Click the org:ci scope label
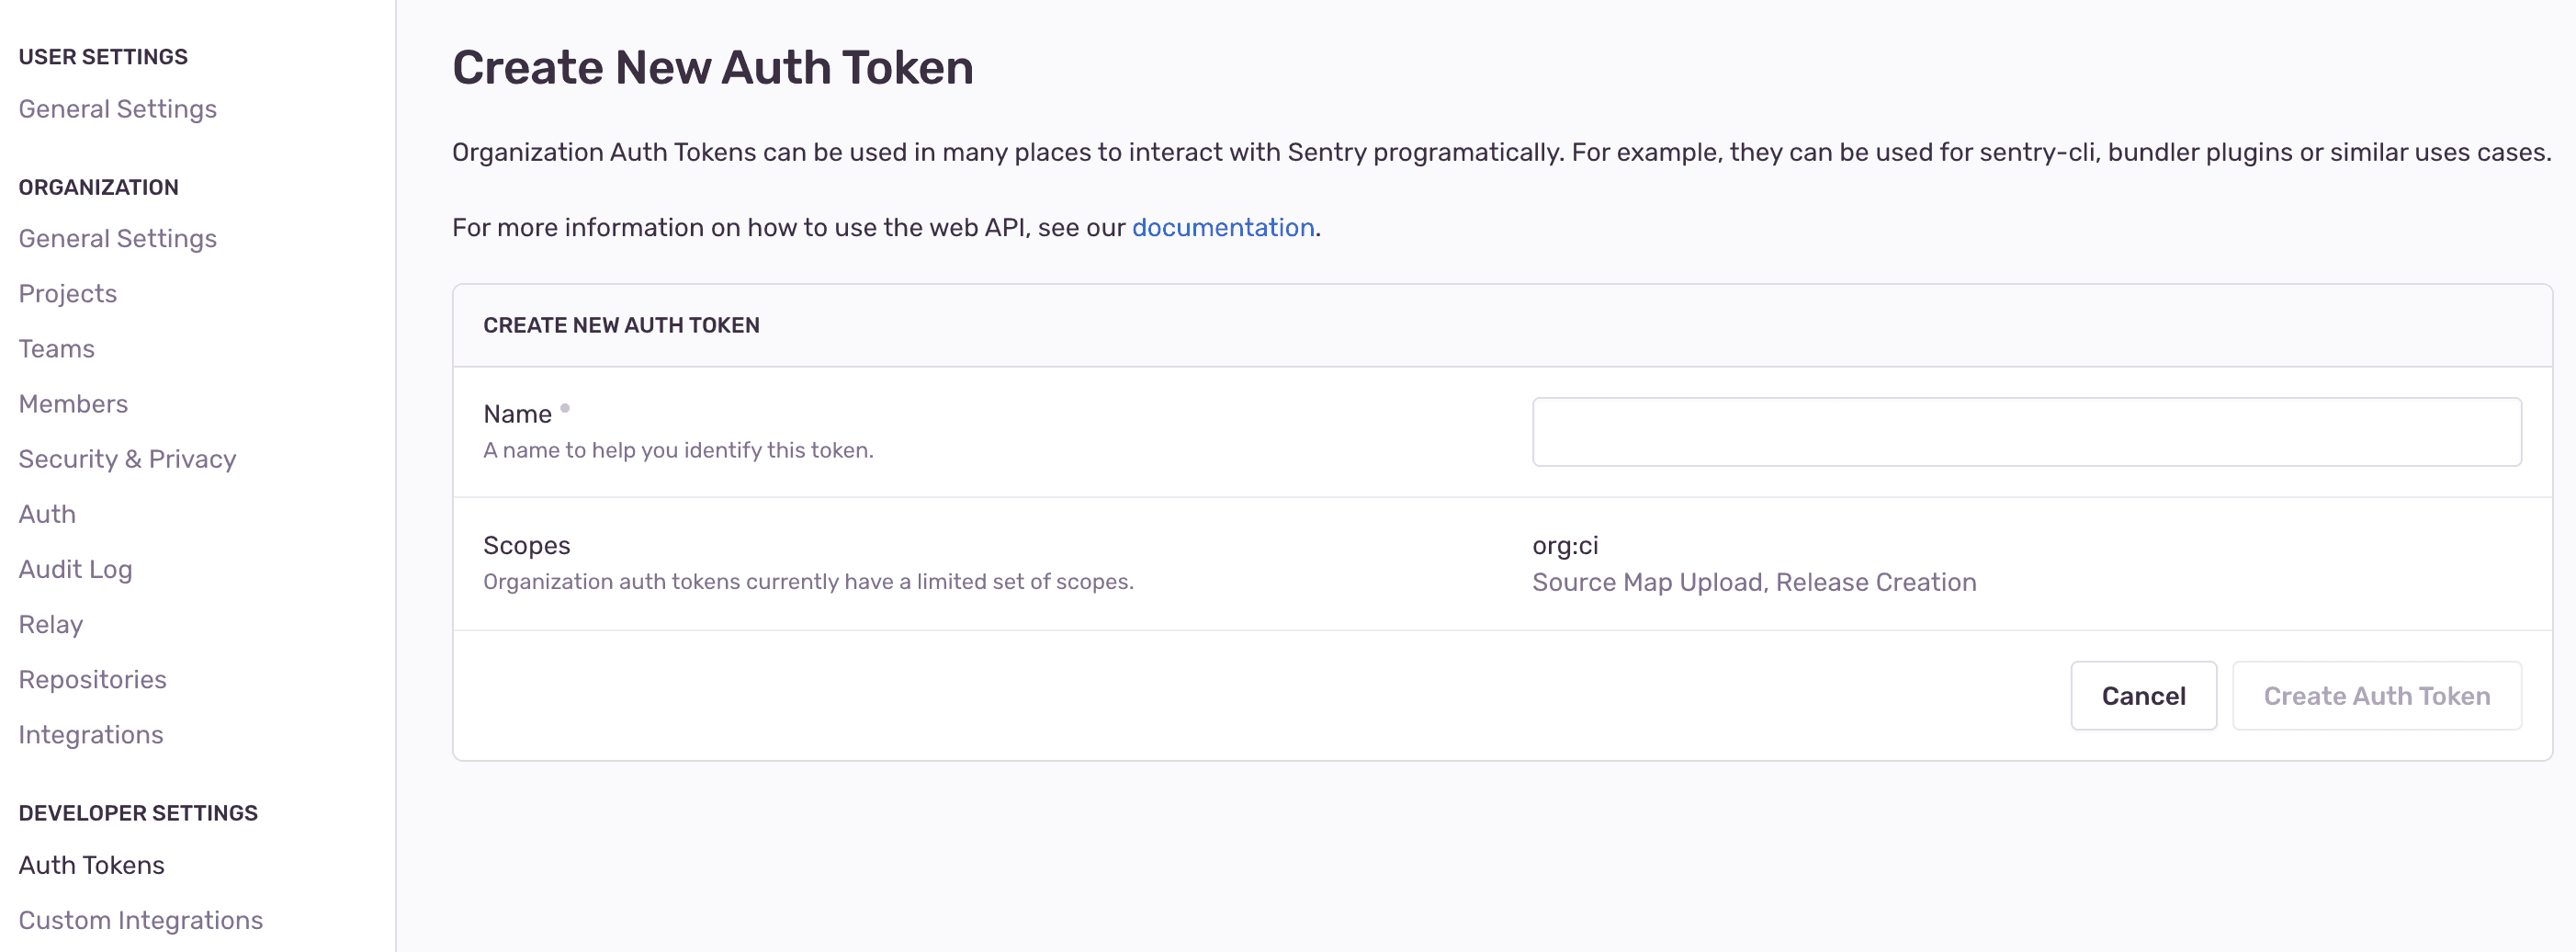This screenshot has width=2576, height=952. click(1565, 546)
